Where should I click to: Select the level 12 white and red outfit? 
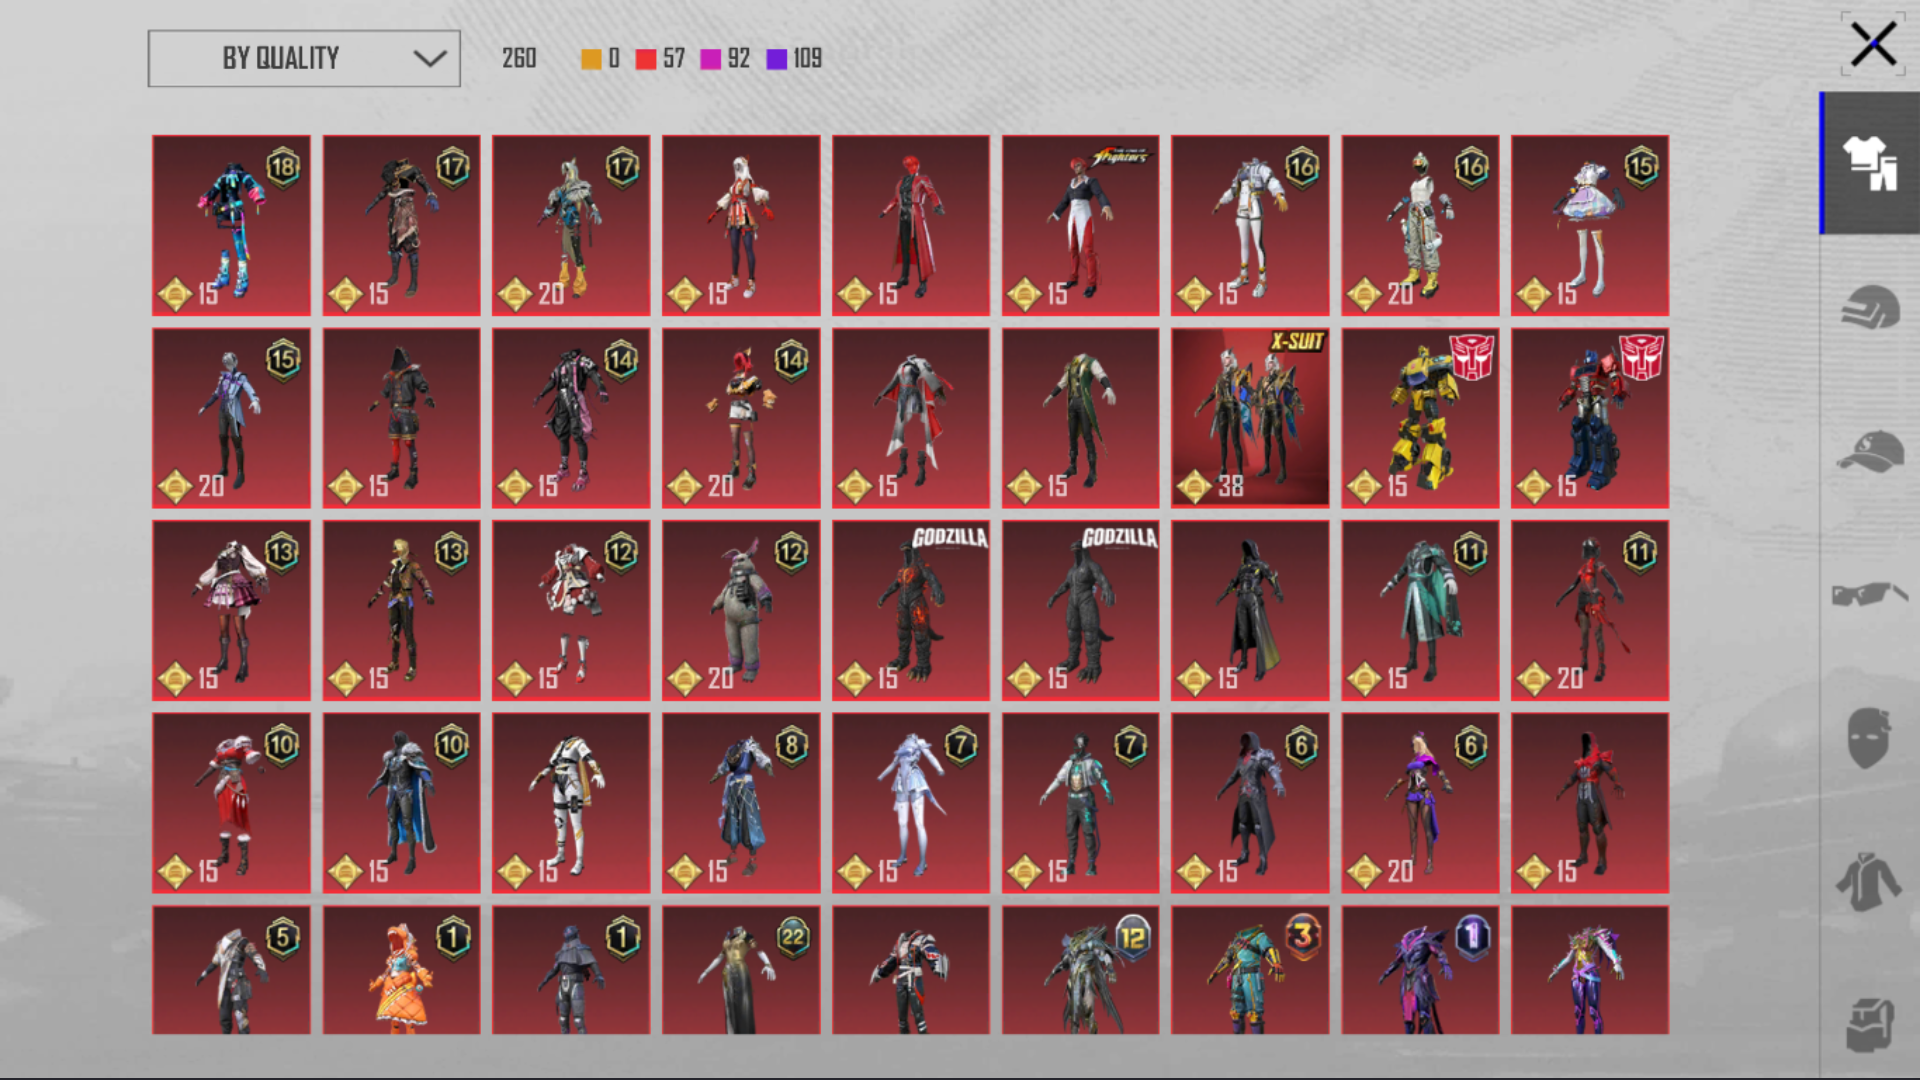coord(571,611)
